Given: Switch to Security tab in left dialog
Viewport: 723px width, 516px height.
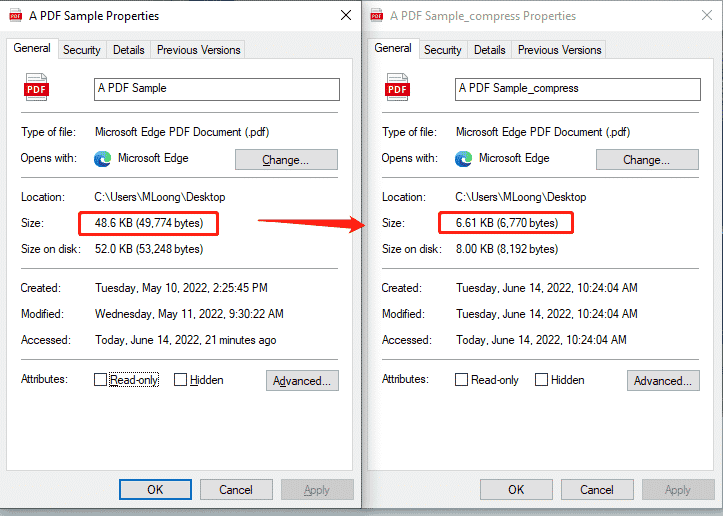Looking at the screenshot, I should 82,50.
